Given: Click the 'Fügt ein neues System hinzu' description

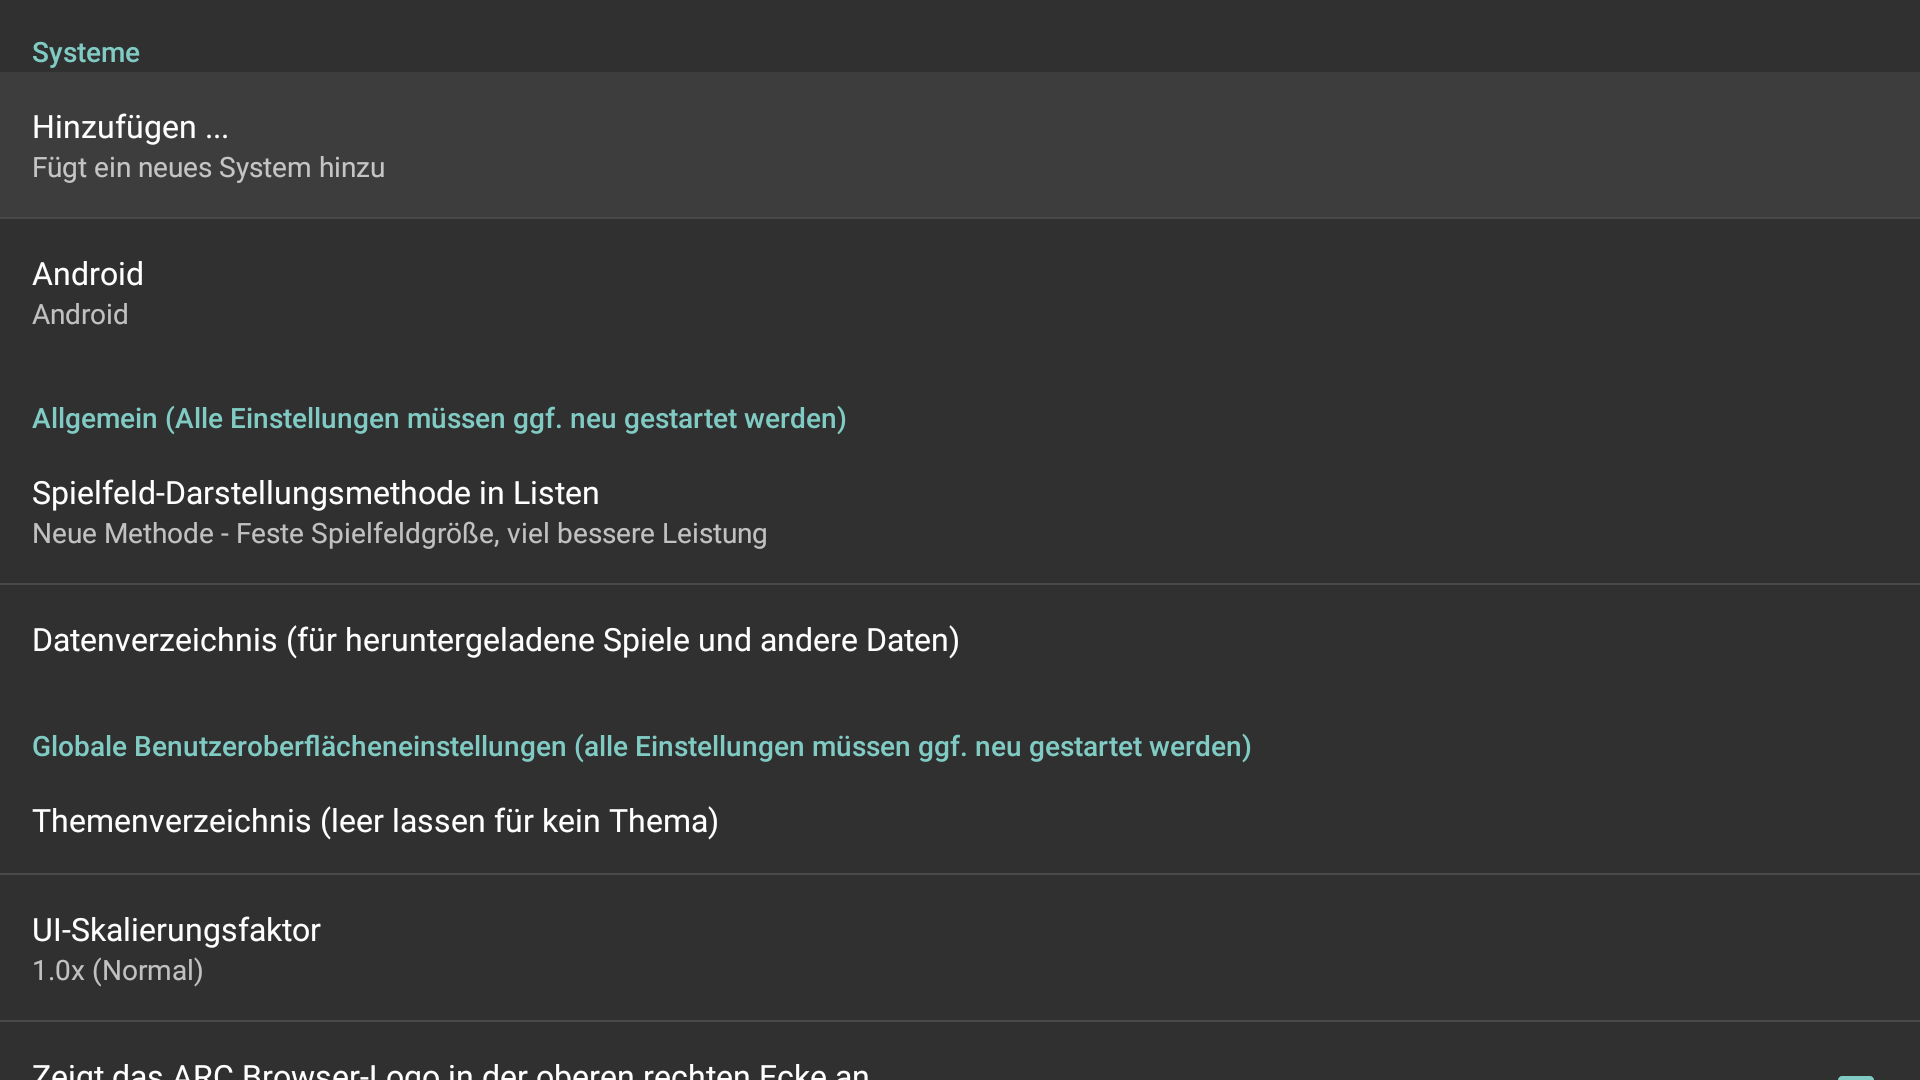Looking at the screenshot, I should [x=208, y=168].
